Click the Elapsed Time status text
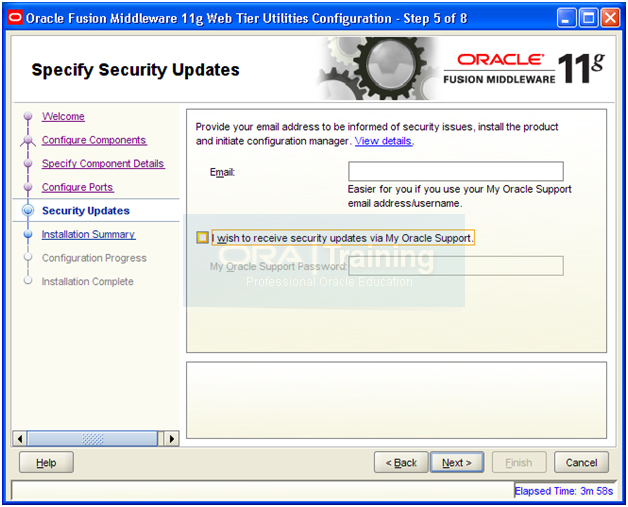The width and height of the screenshot is (628, 507). (564, 491)
